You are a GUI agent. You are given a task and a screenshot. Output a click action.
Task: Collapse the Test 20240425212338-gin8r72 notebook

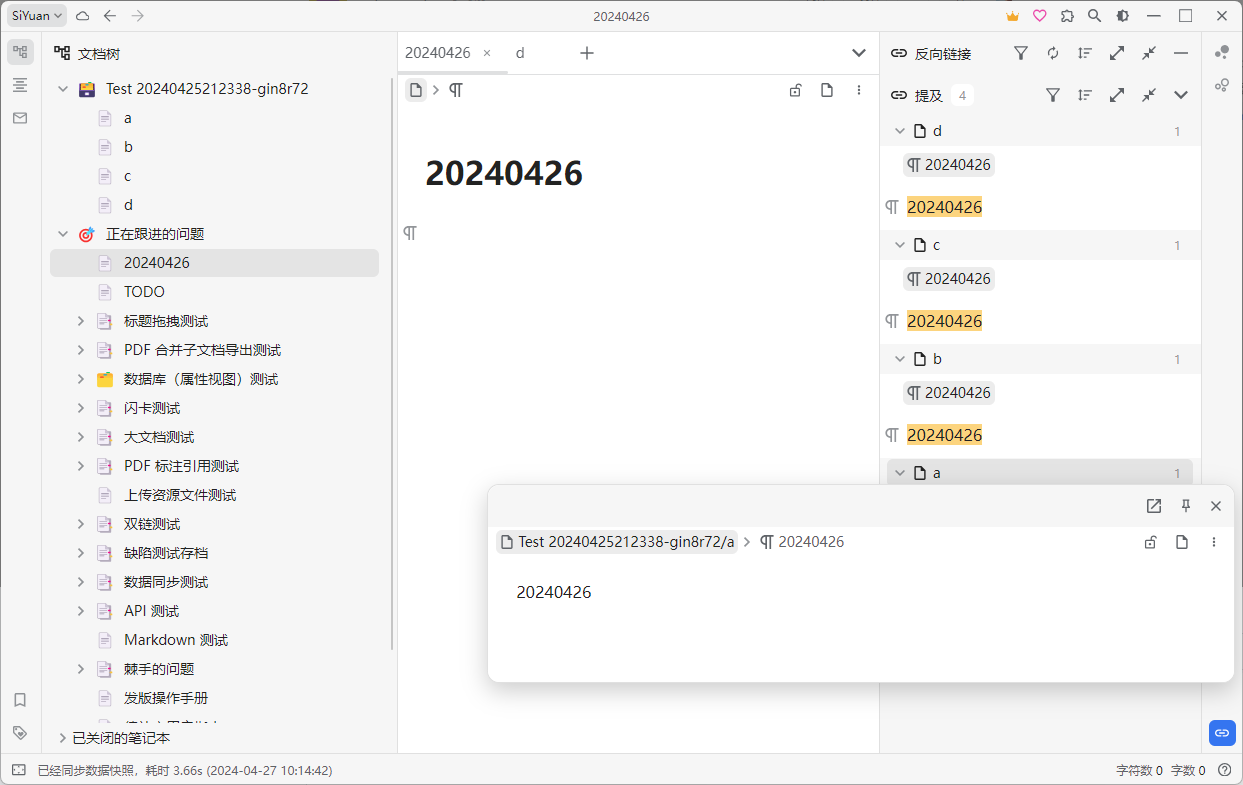(x=63, y=89)
